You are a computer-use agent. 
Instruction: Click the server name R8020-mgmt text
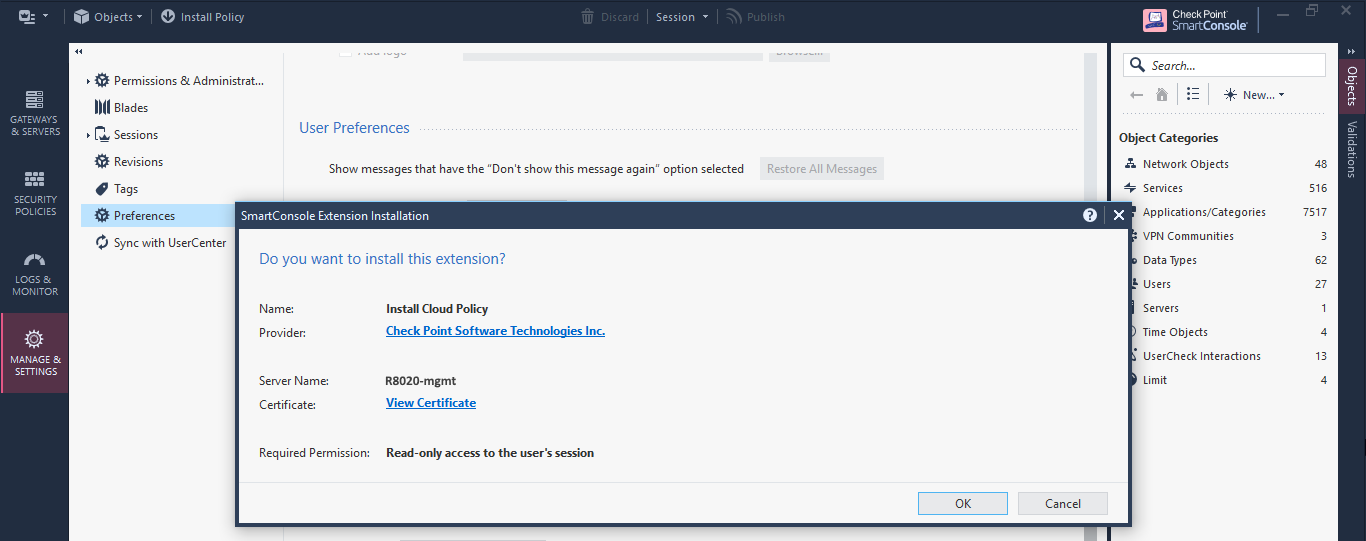[421, 381]
